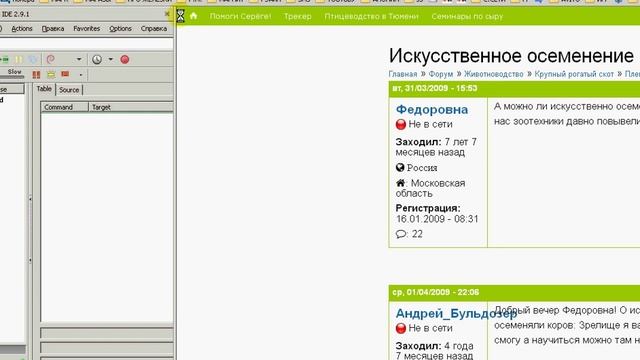Click the command input field below the table
640x360 pixels.
point(107,333)
